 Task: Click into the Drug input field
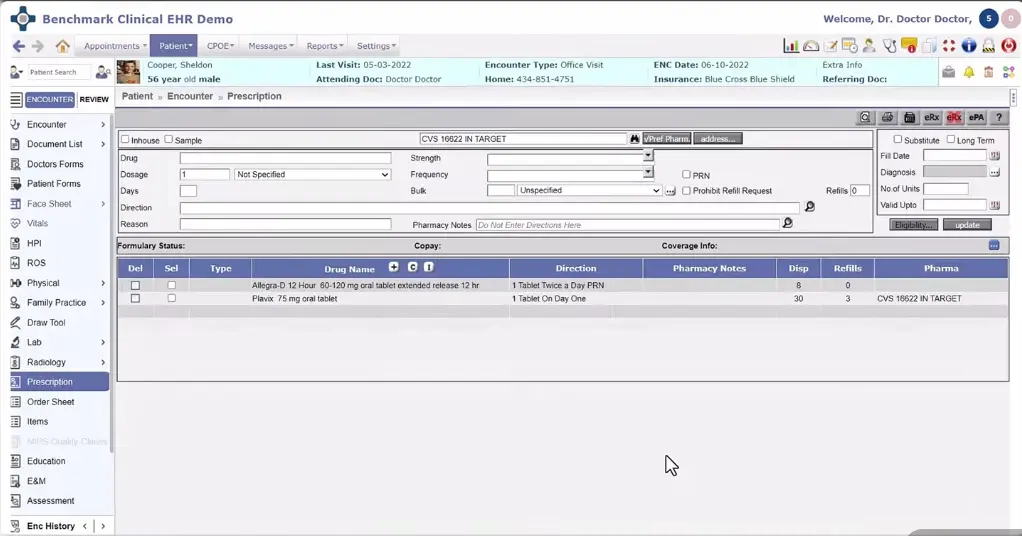(285, 158)
